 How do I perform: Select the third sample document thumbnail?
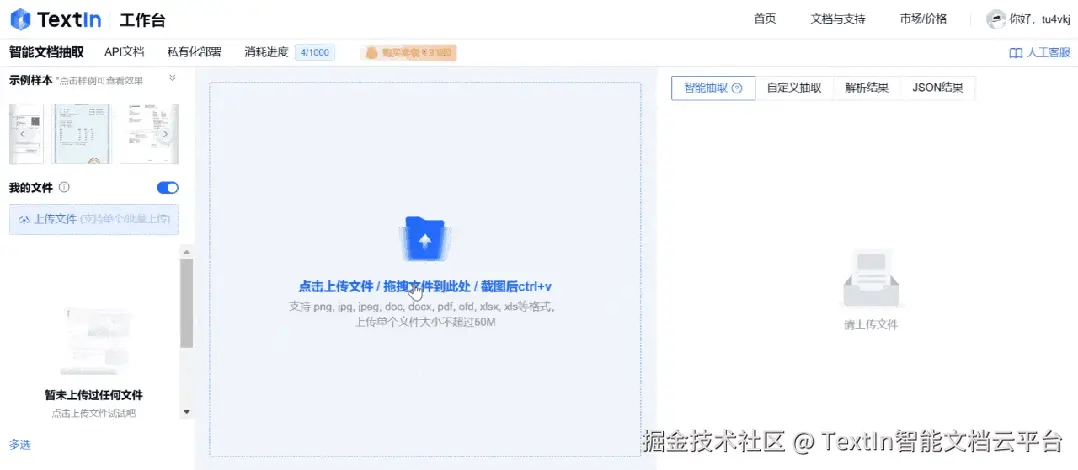coord(149,134)
